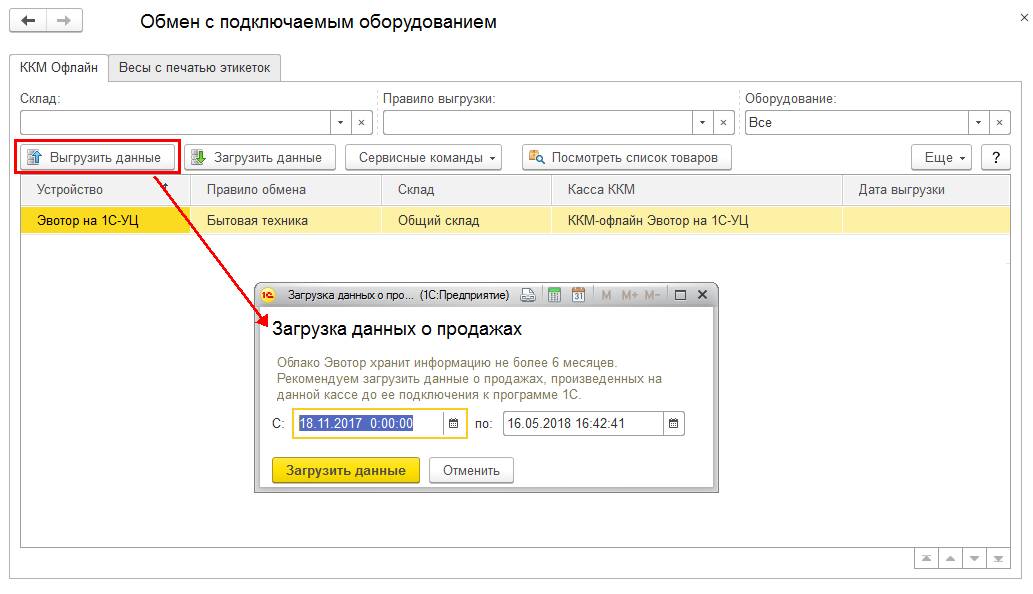Click the print icon in the dialog title bar
The width and height of the screenshot is (1033, 594).
[x=528, y=295]
